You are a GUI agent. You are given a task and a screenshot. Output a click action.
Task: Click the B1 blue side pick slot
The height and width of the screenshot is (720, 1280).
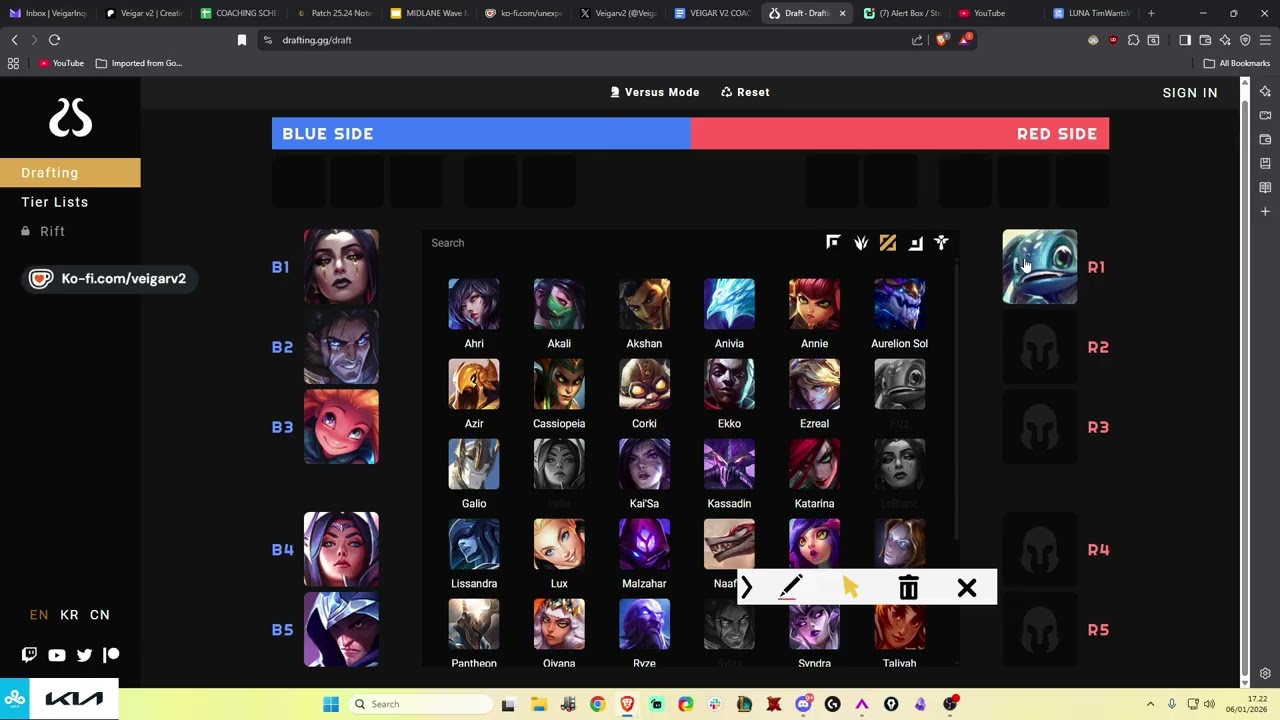pos(341,267)
